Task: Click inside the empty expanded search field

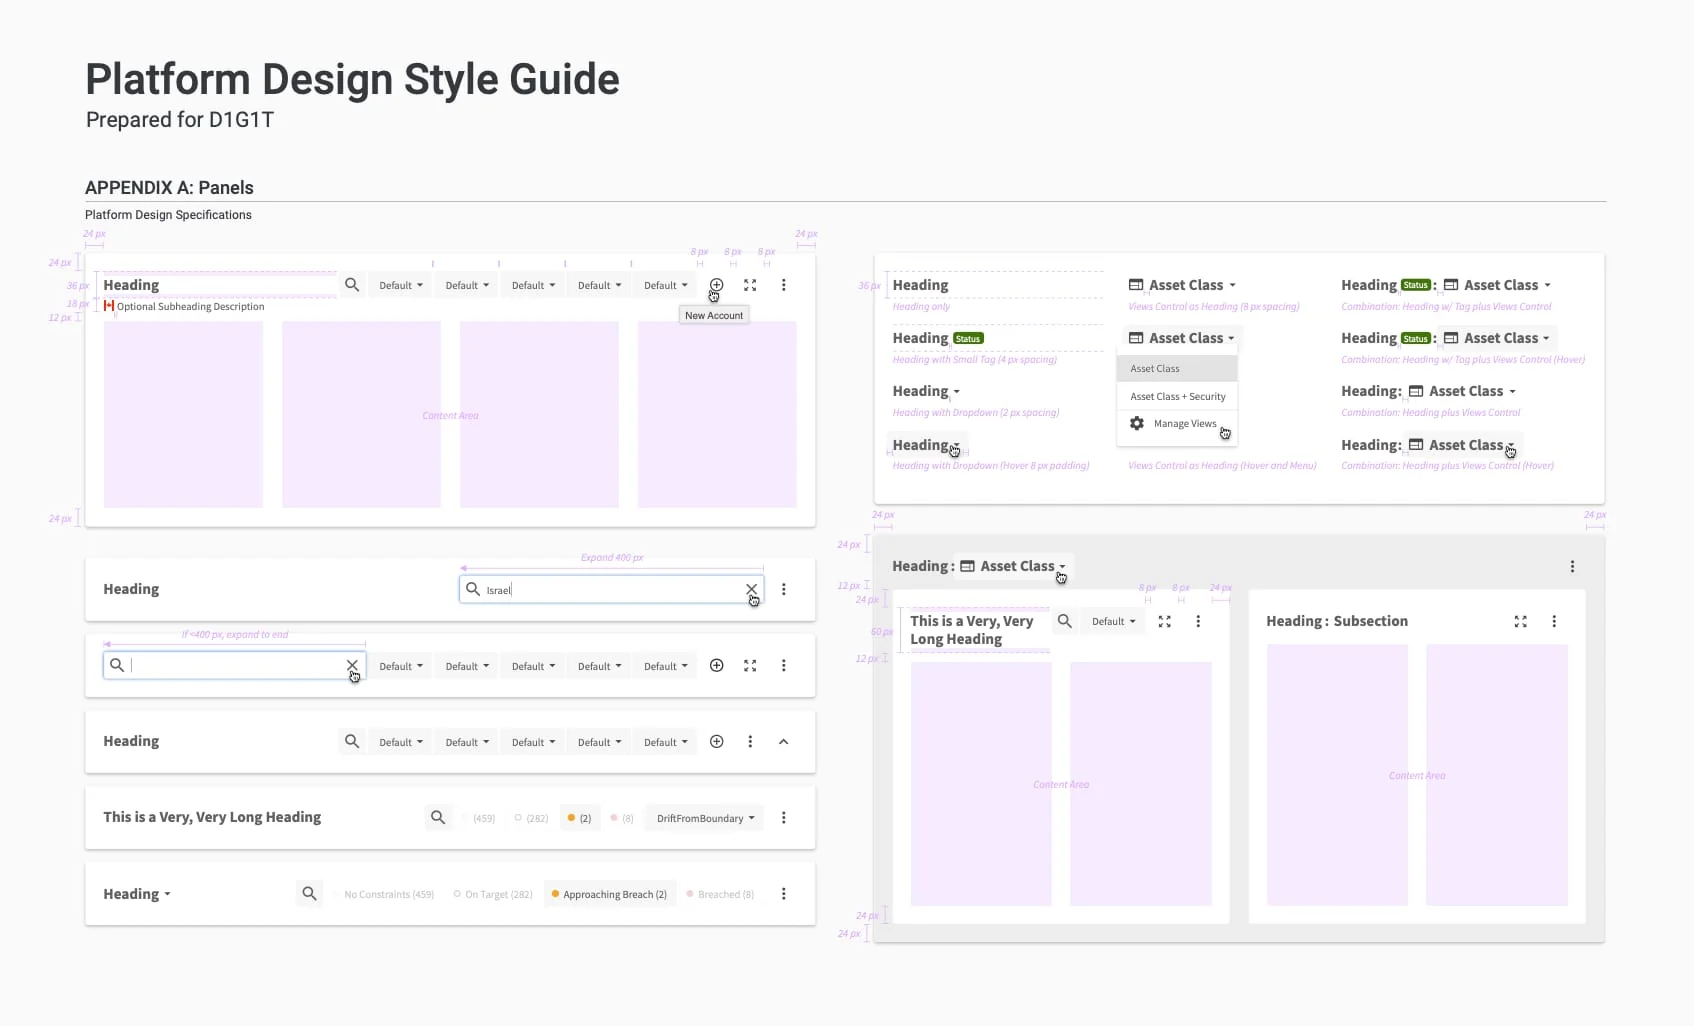Action: click(234, 665)
